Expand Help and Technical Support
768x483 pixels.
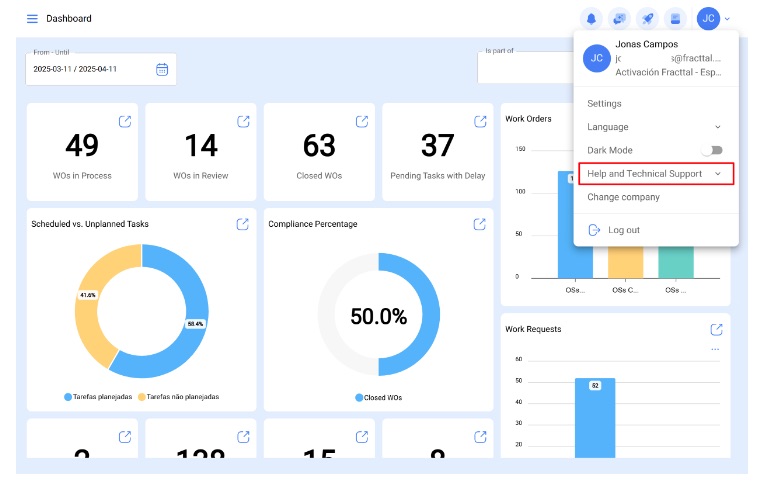pyautogui.click(x=656, y=174)
